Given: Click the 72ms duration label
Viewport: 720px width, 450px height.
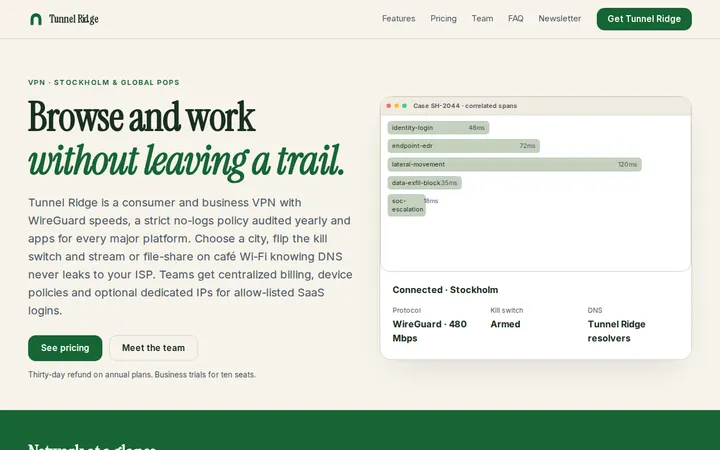Looking at the screenshot, I should [x=527, y=146].
